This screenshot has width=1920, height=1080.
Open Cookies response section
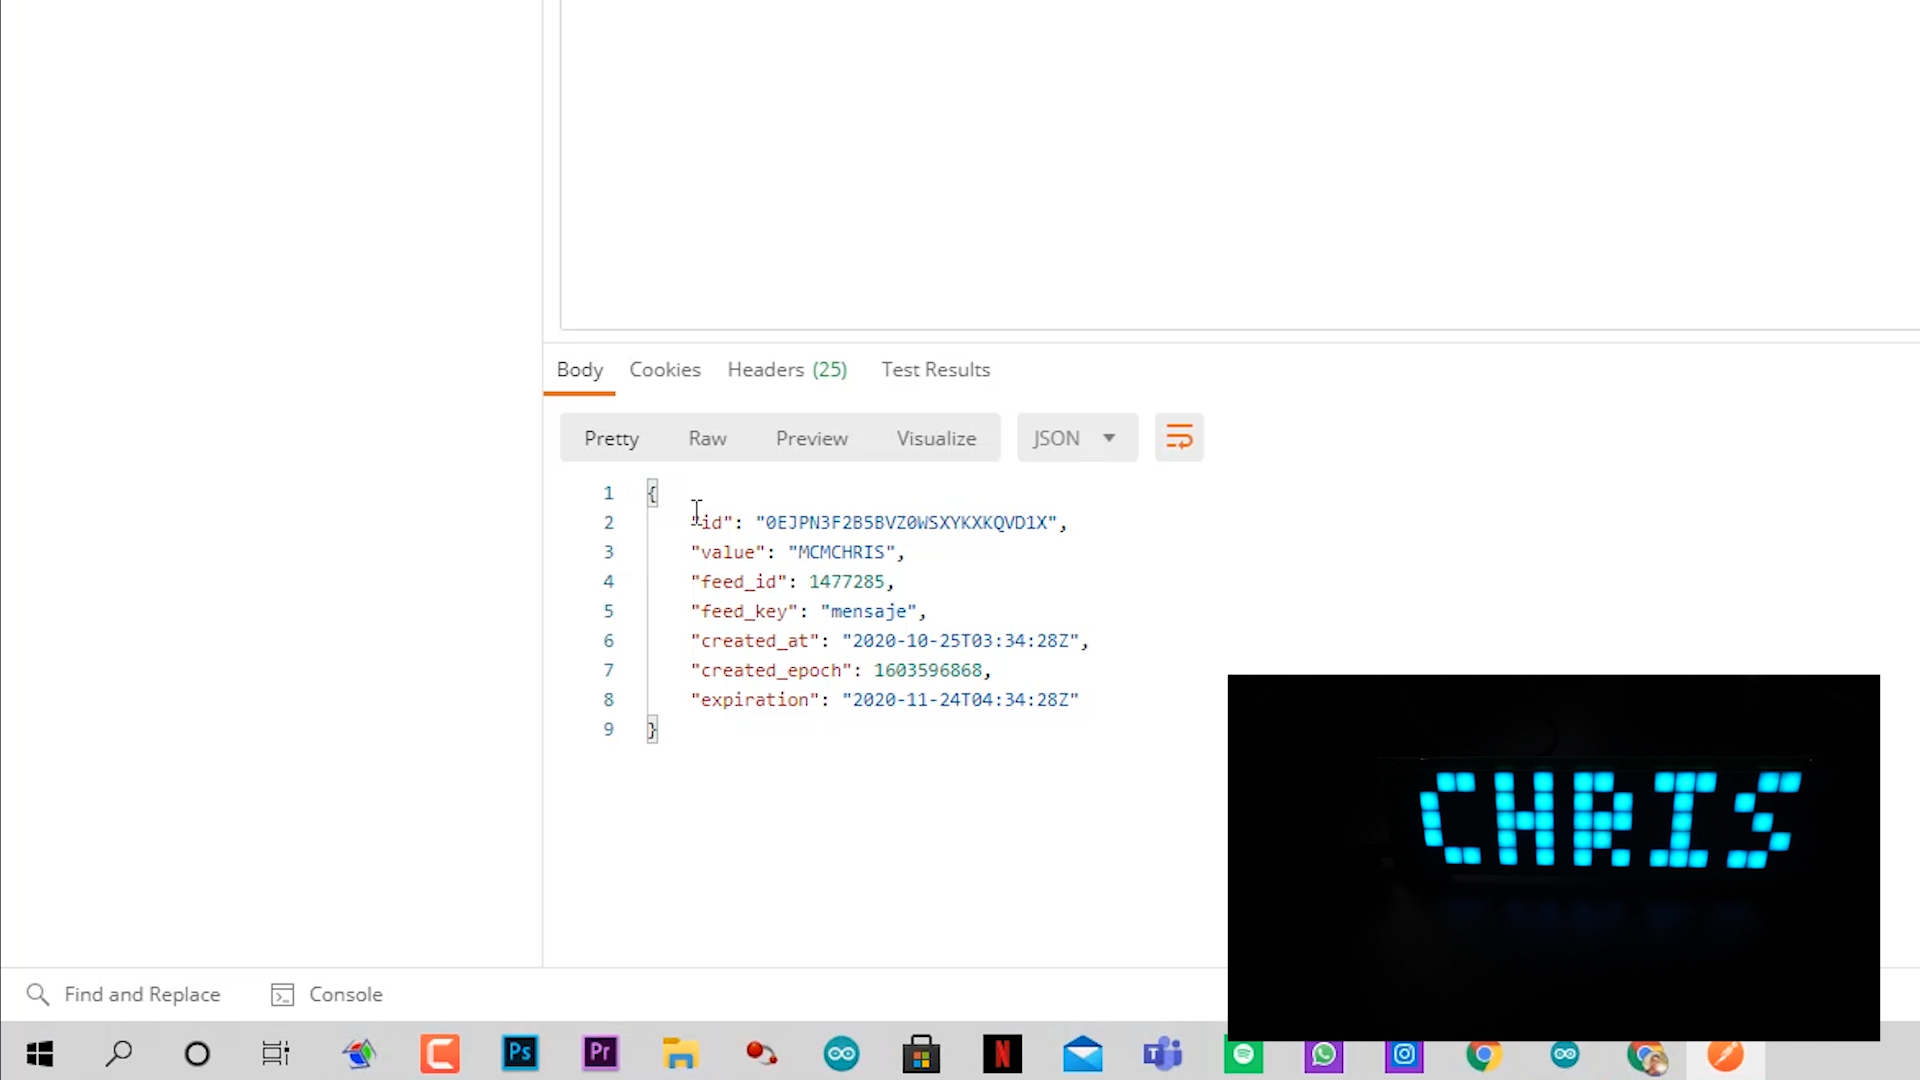coord(665,369)
